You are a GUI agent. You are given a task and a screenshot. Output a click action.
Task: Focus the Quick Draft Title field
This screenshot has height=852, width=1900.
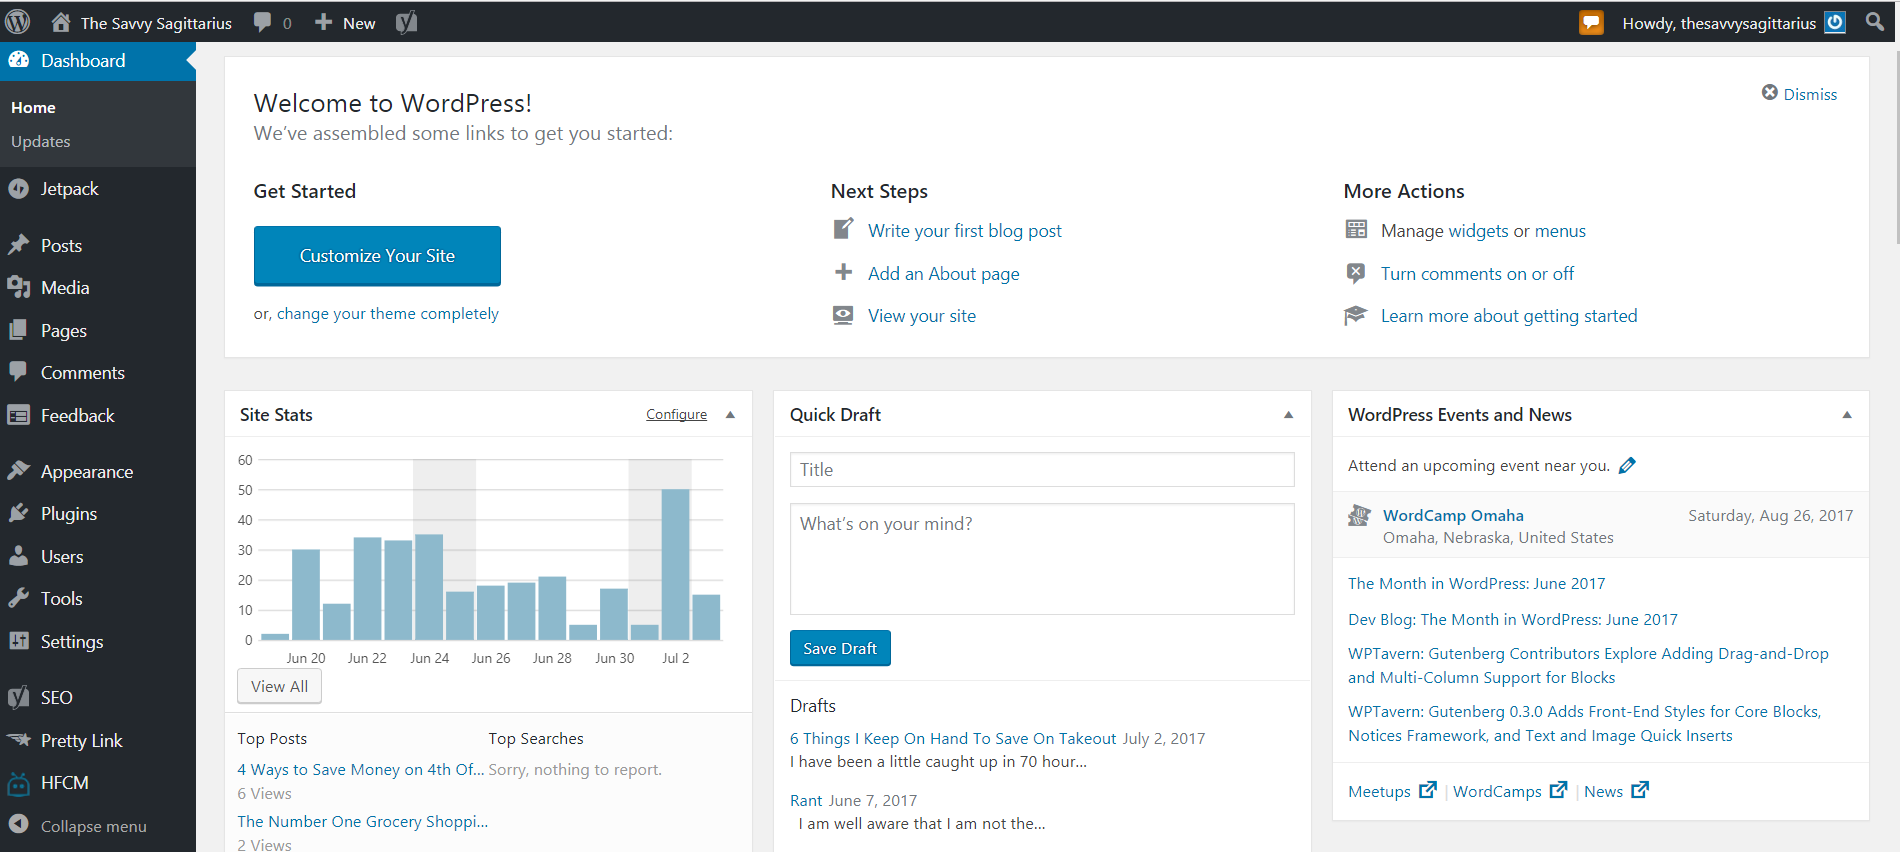coord(1041,470)
